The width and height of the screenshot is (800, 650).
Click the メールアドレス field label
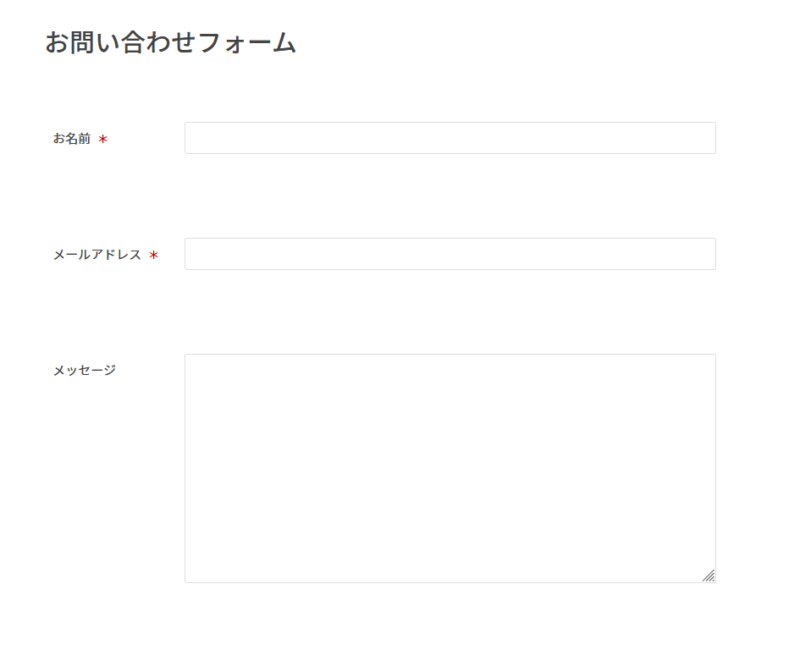[x=97, y=255]
